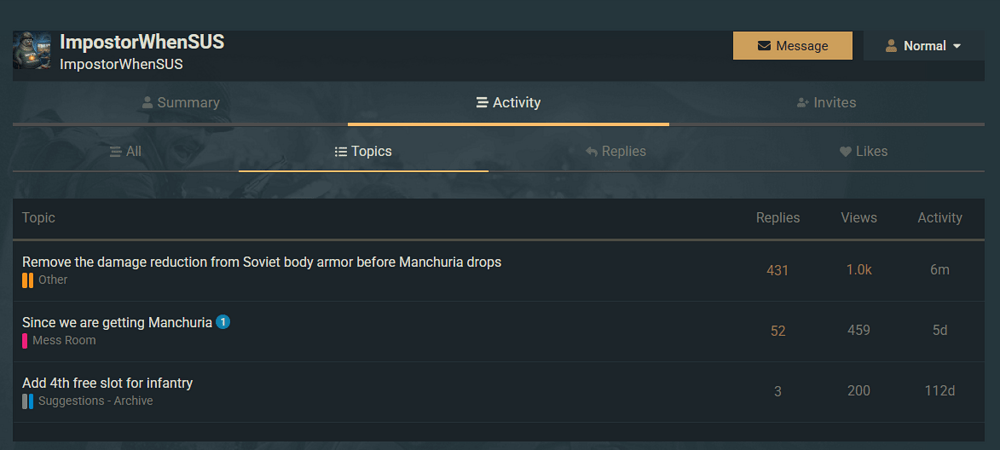Click the envelope icon on Message button
The image size is (1000, 450).
(x=764, y=46)
